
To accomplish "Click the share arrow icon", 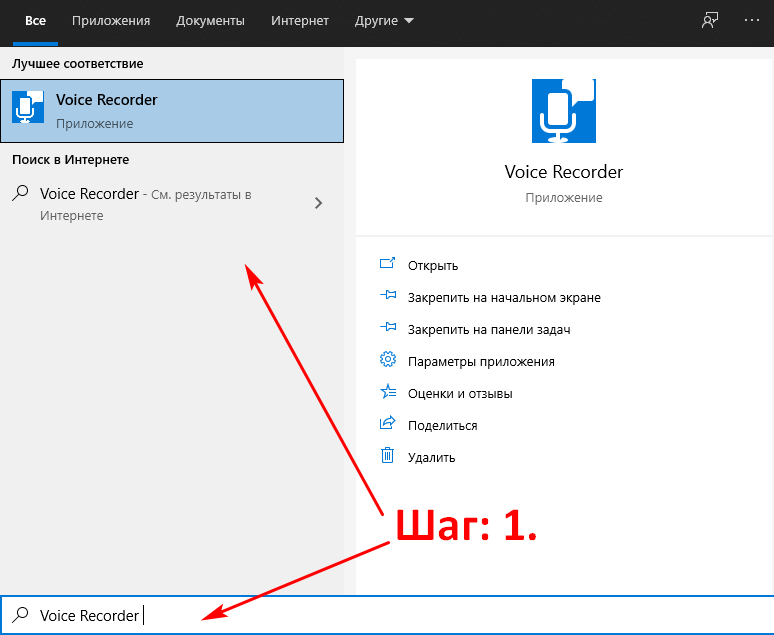I will point(387,423).
